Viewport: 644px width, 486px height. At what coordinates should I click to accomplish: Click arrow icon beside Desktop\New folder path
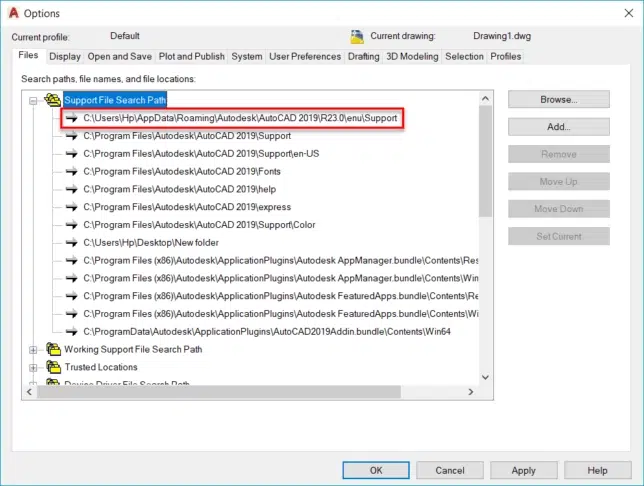coord(71,242)
